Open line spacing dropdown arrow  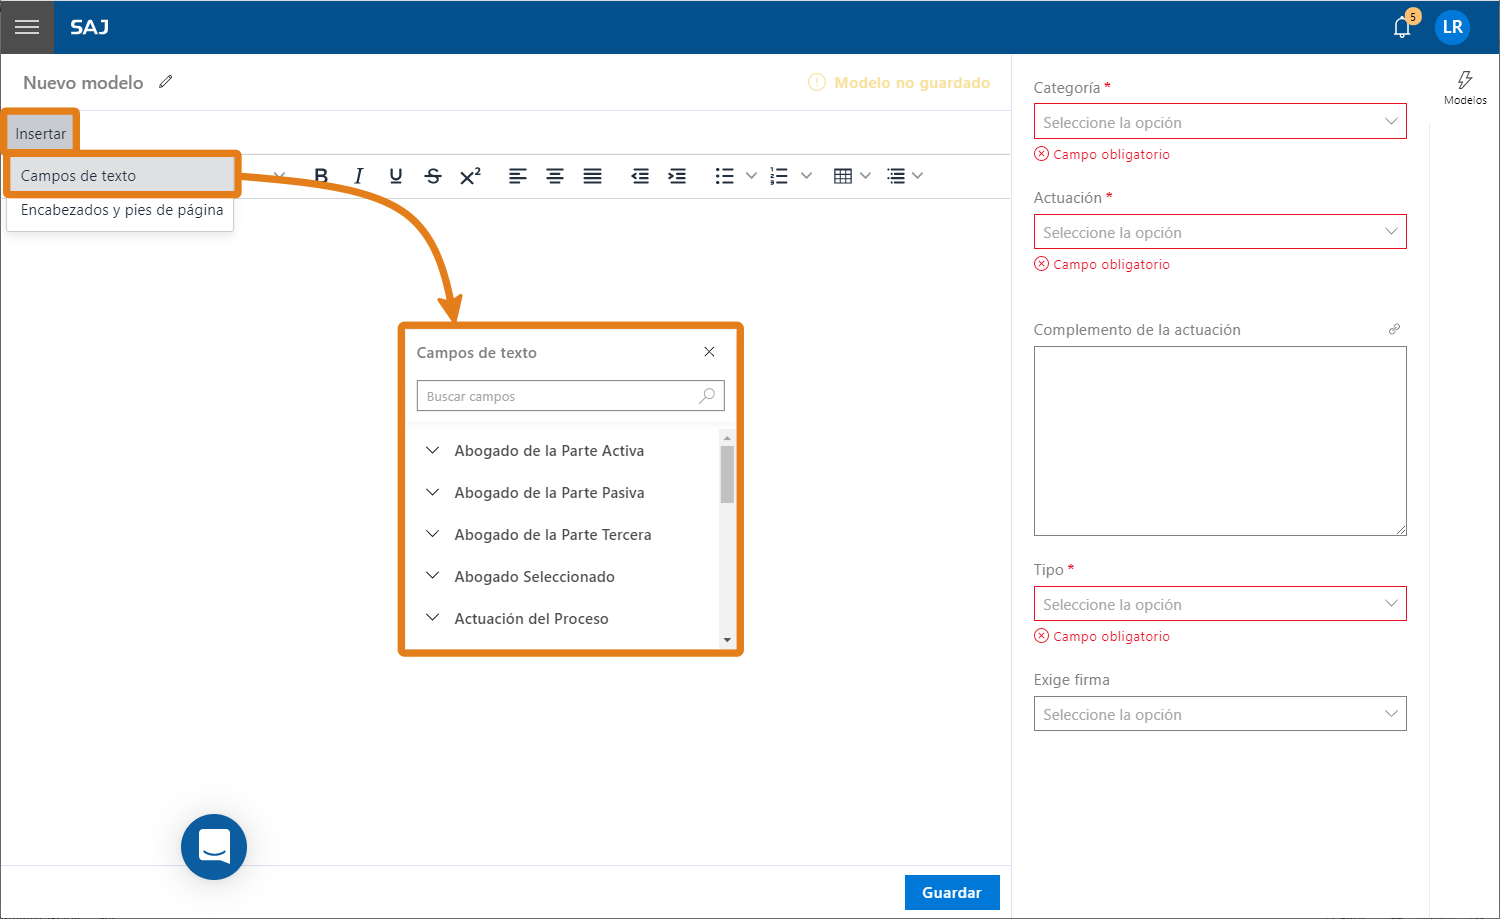click(918, 176)
